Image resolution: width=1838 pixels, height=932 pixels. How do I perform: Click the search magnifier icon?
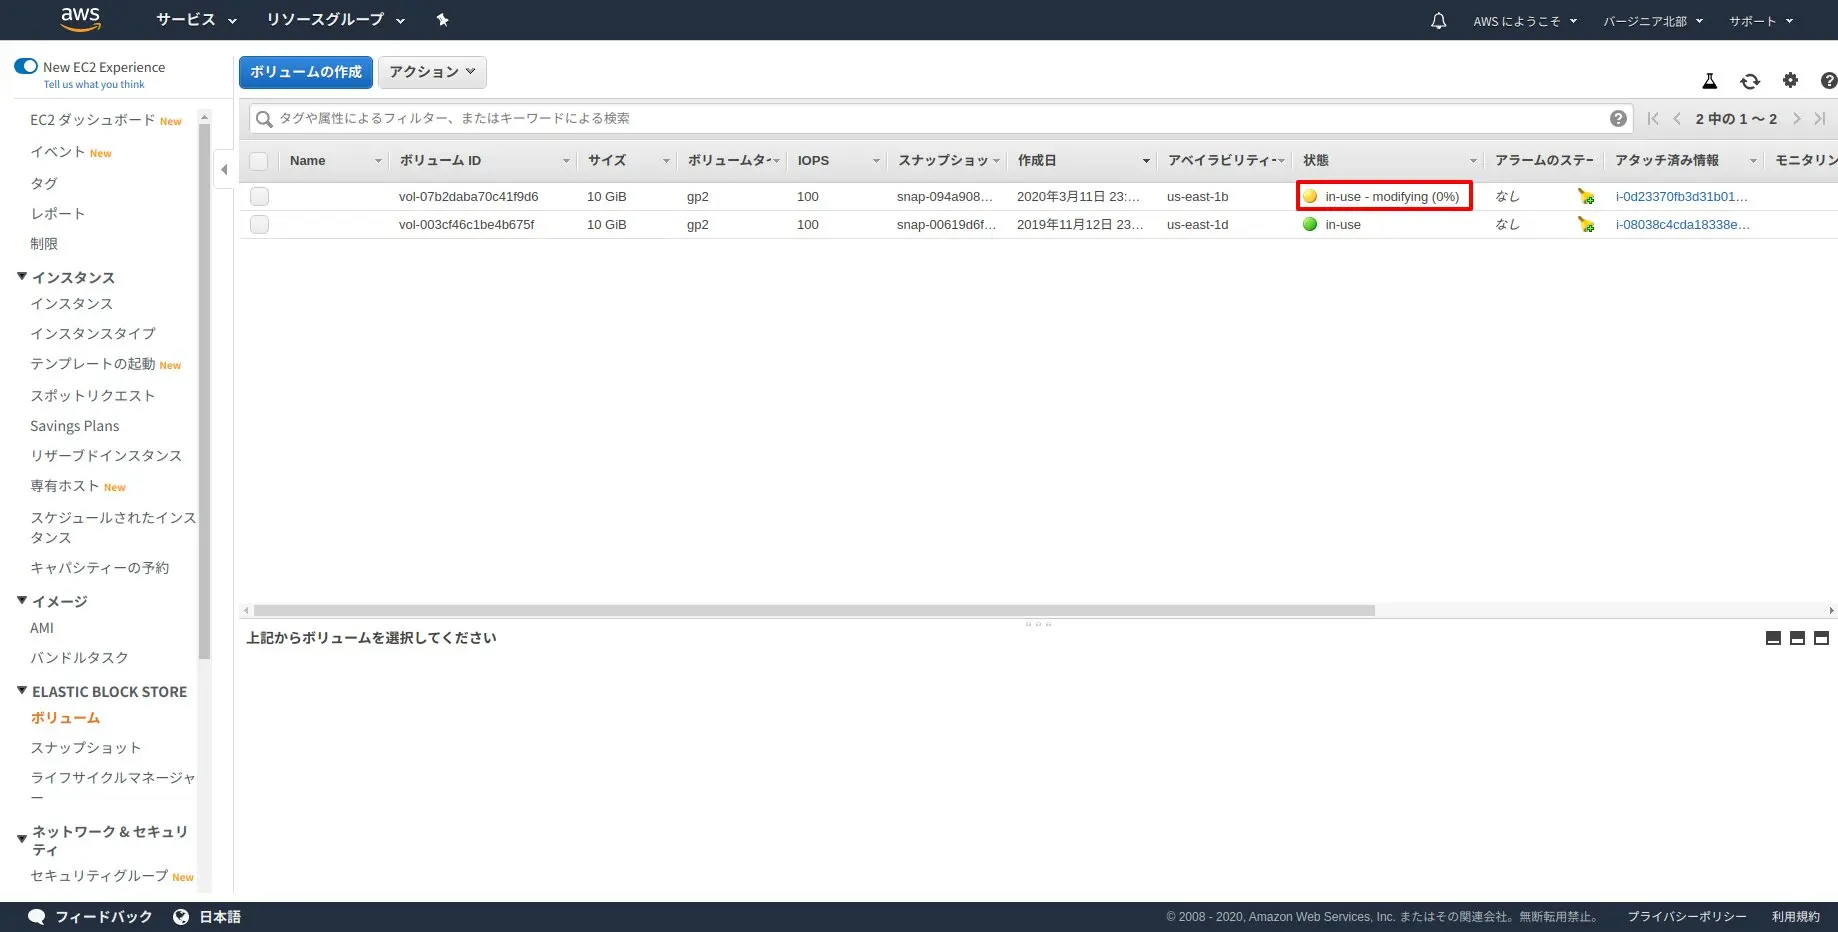(x=264, y=119)
